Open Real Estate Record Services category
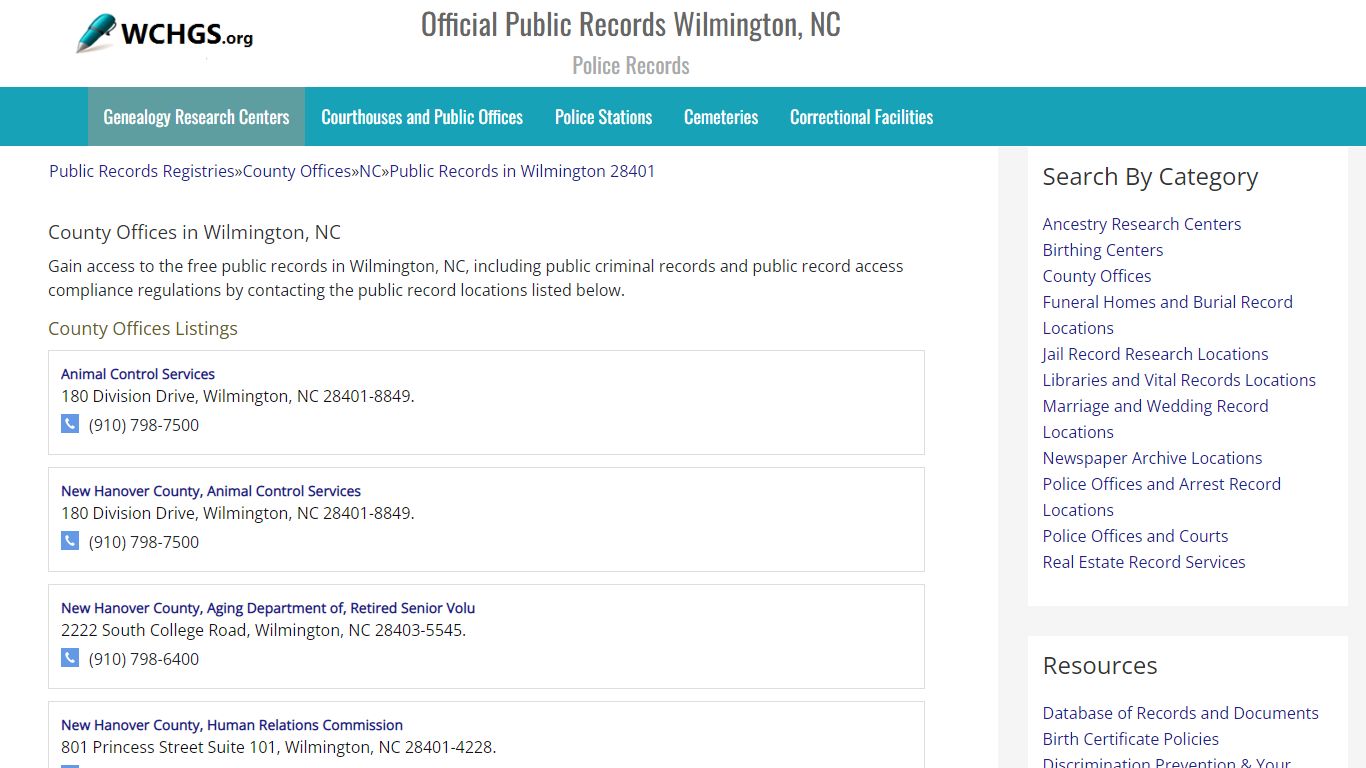The height and width of the screenshot is (768, 1366). (x=1144, y=562)
